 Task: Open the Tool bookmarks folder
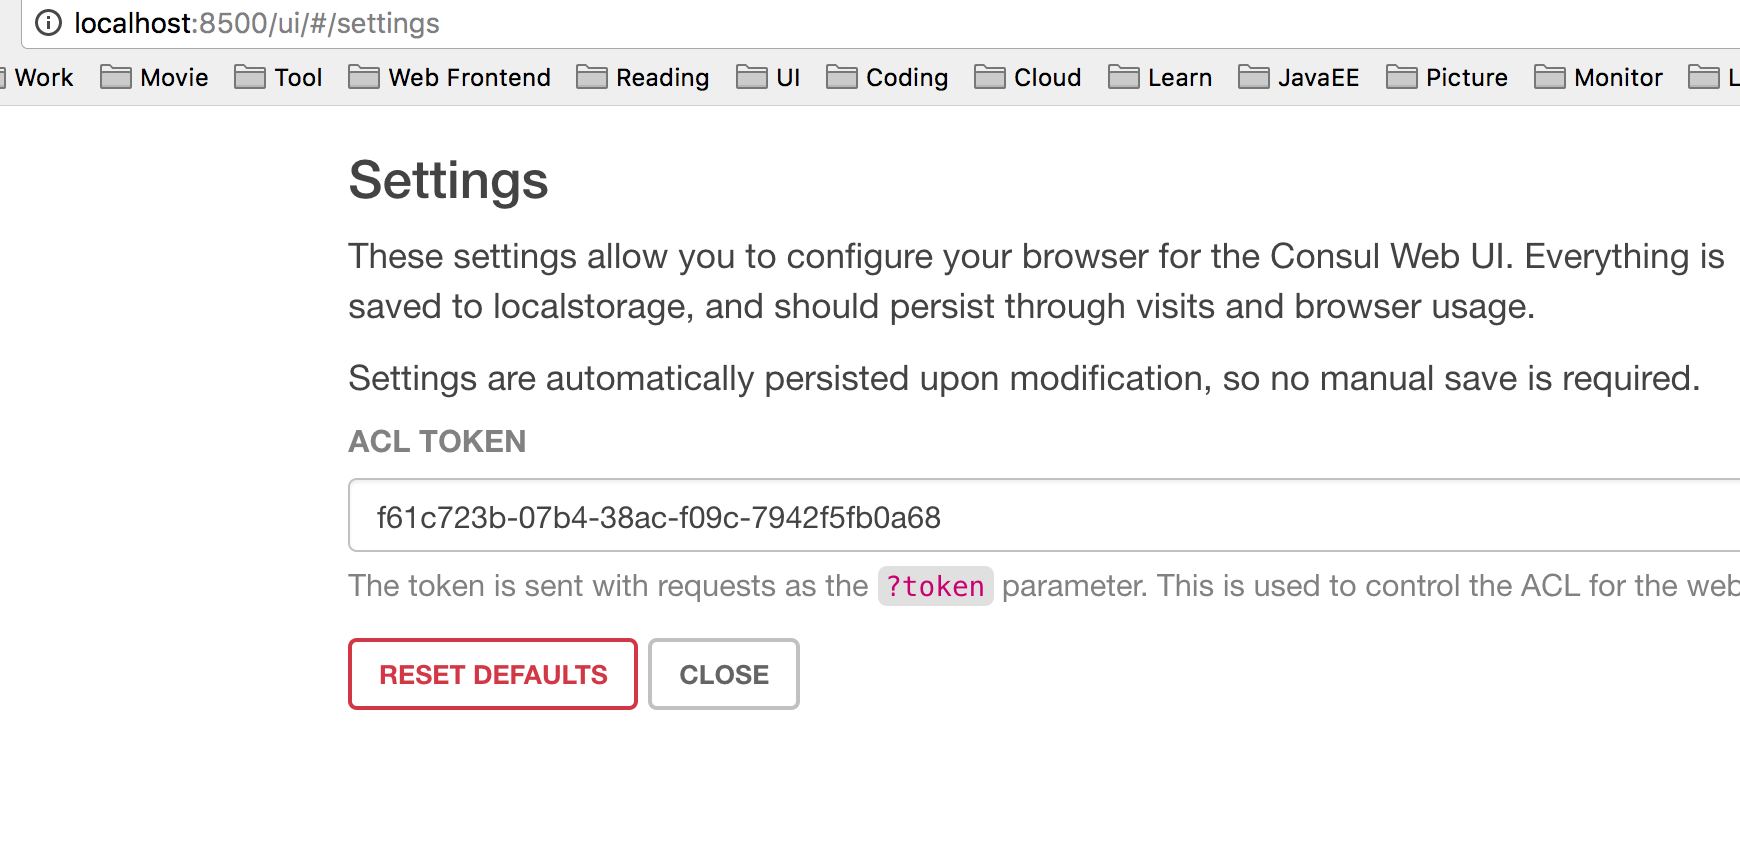pyautogui.click(x=279, y=78)
